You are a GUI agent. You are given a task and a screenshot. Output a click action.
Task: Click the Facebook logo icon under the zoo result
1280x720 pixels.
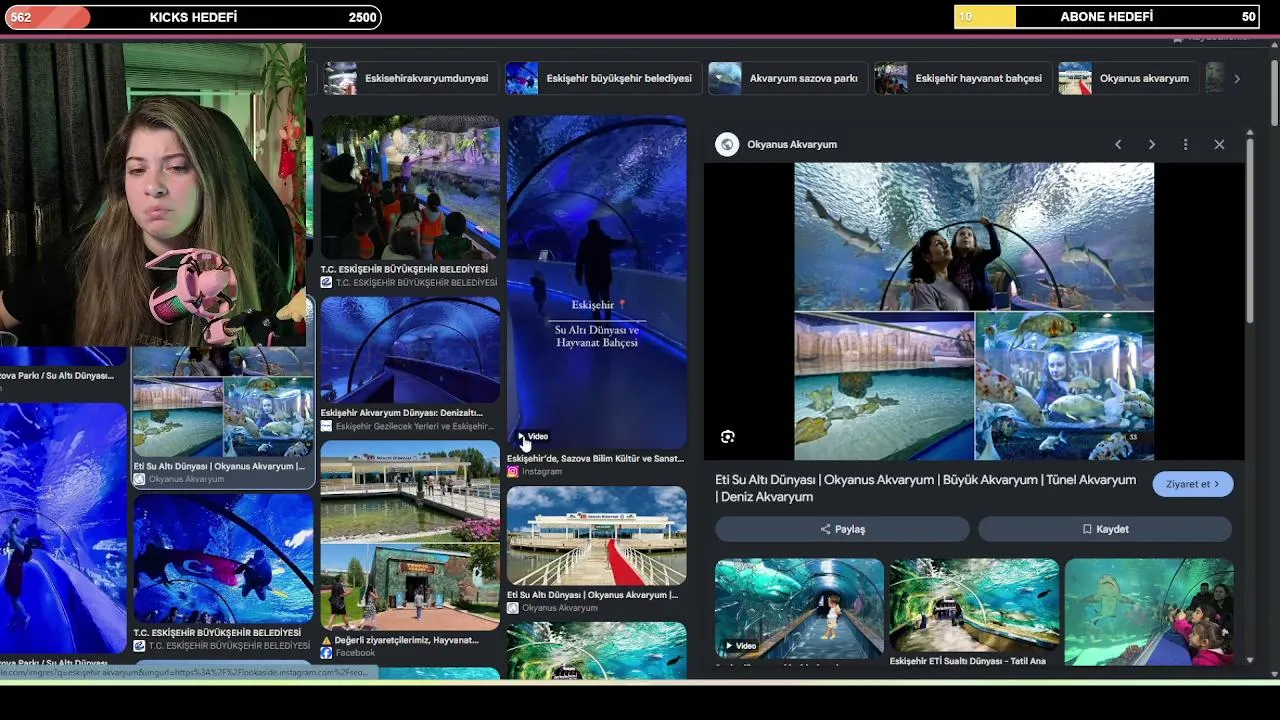[x=326, y=653]
